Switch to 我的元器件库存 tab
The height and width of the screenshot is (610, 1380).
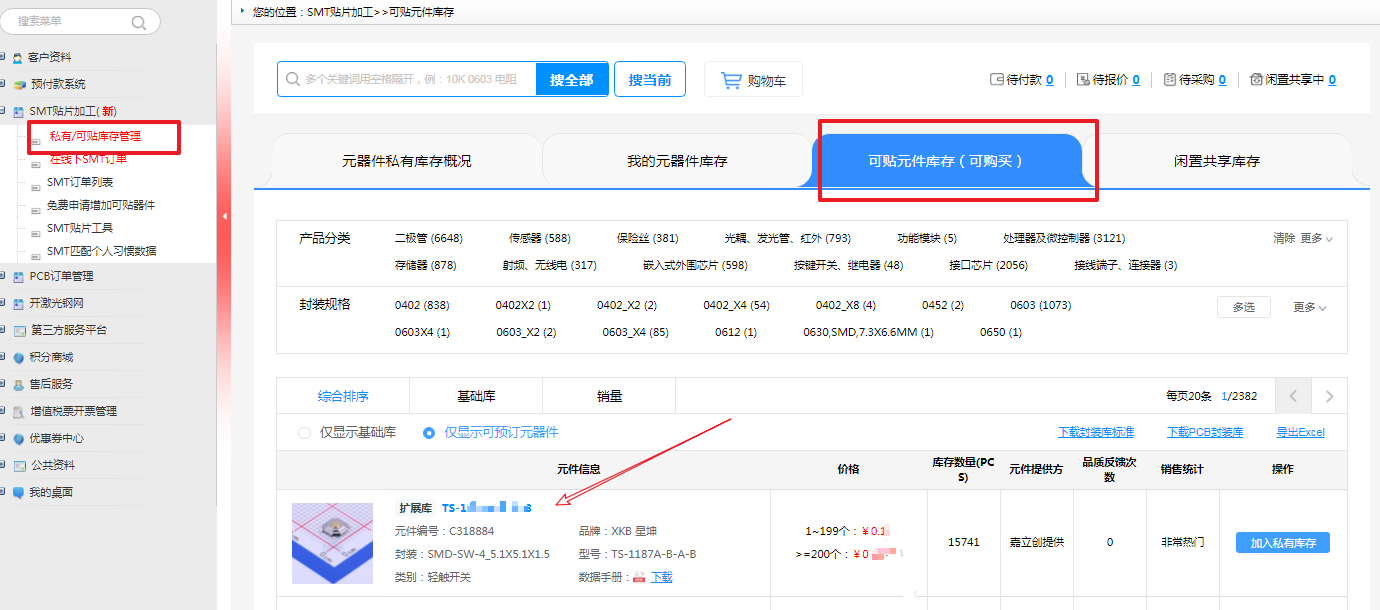coord(677,161)
